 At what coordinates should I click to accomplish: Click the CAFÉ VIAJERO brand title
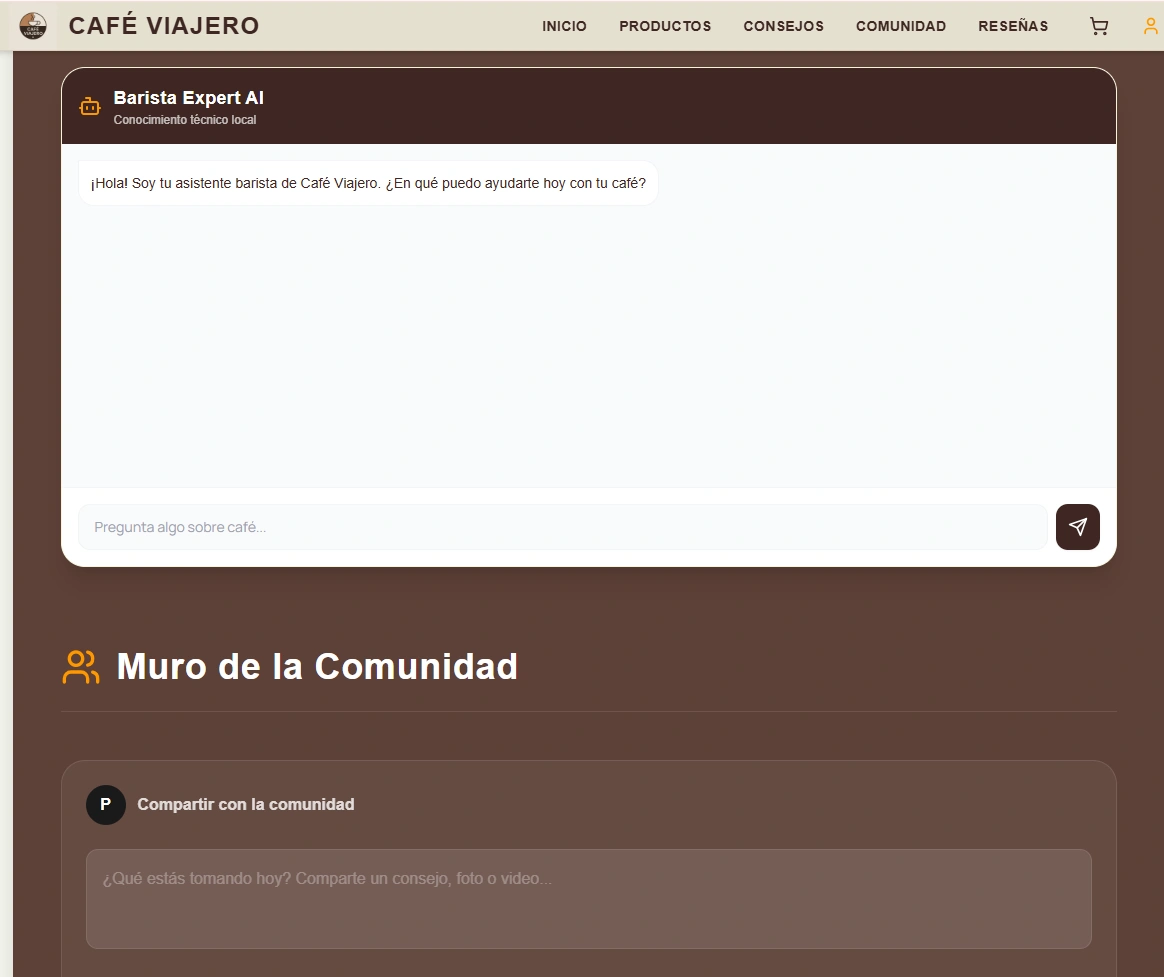click(x=164, y=25)
